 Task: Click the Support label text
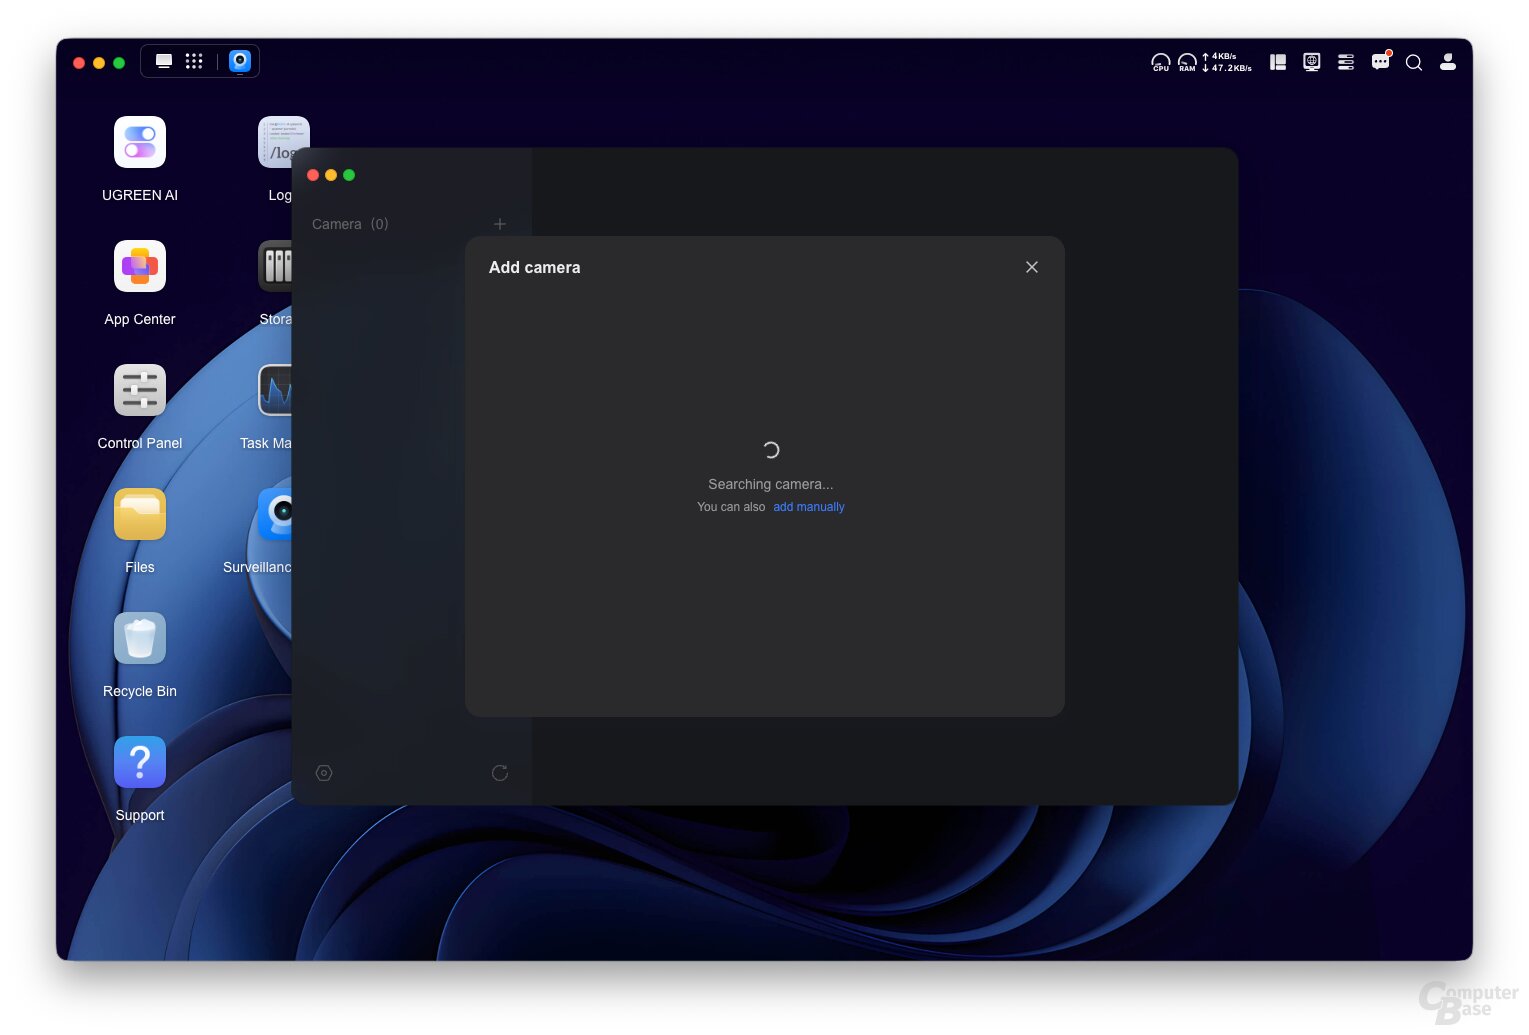click(x=140, y=815)
